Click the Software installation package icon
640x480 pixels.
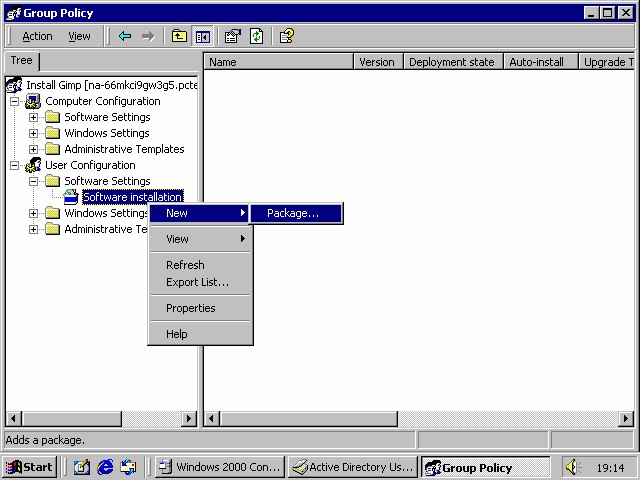pos(71,197)
